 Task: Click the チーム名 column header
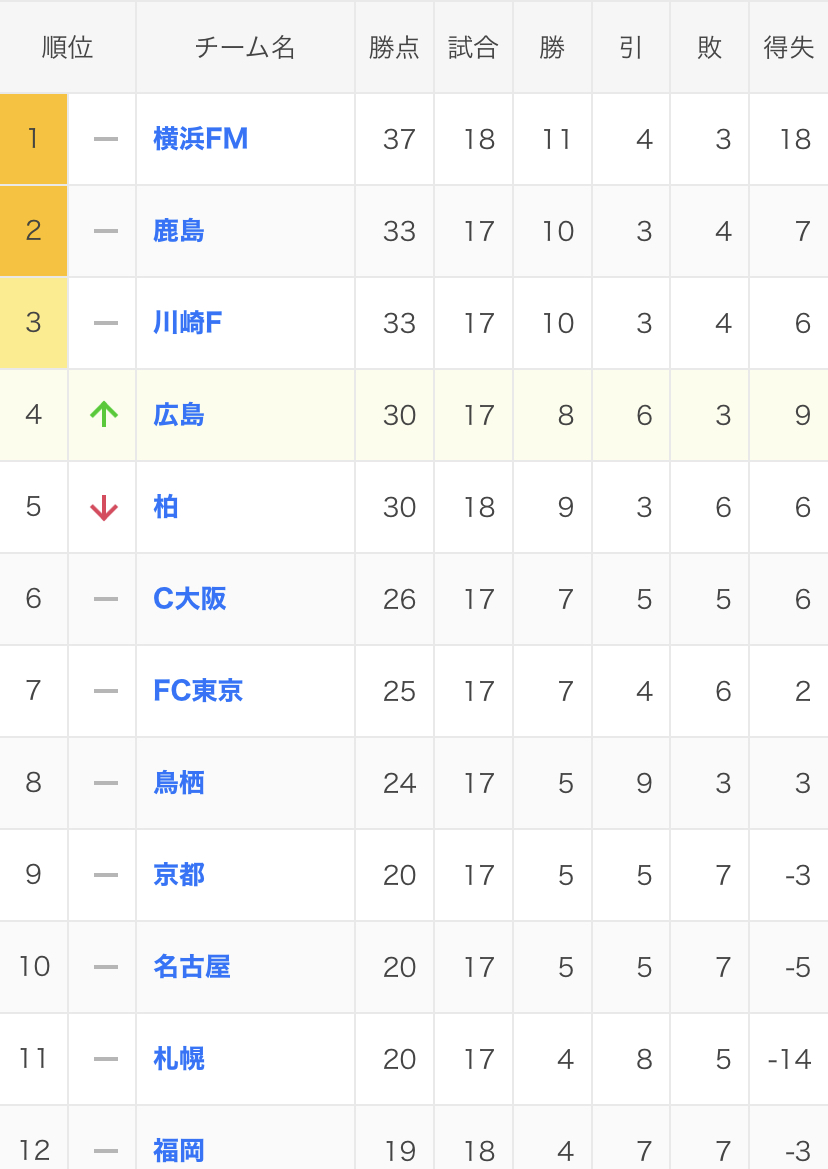tap(245, 47)
